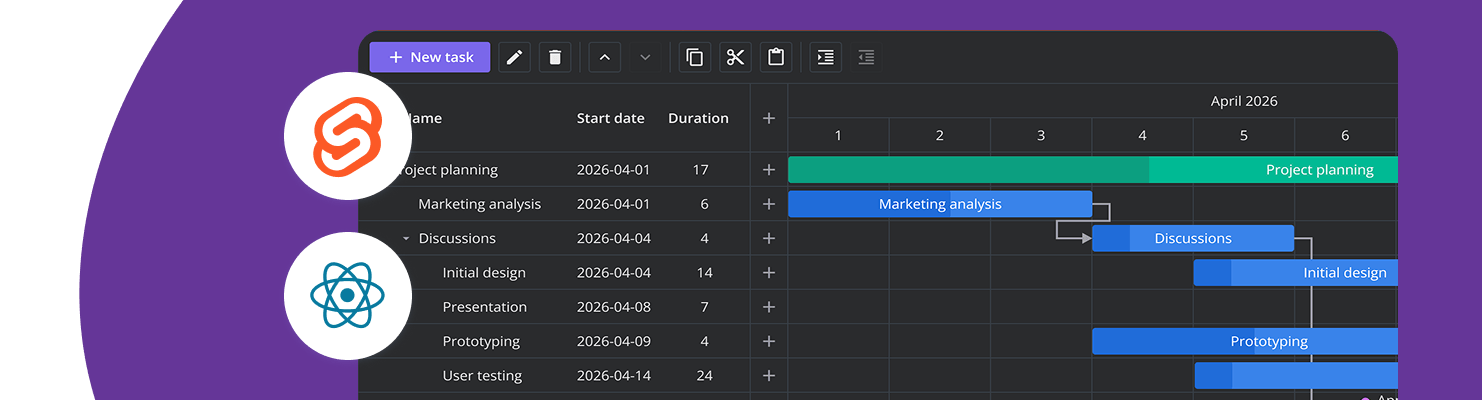
Task: Click the clipboard paste icon
Action: (776, 57)
